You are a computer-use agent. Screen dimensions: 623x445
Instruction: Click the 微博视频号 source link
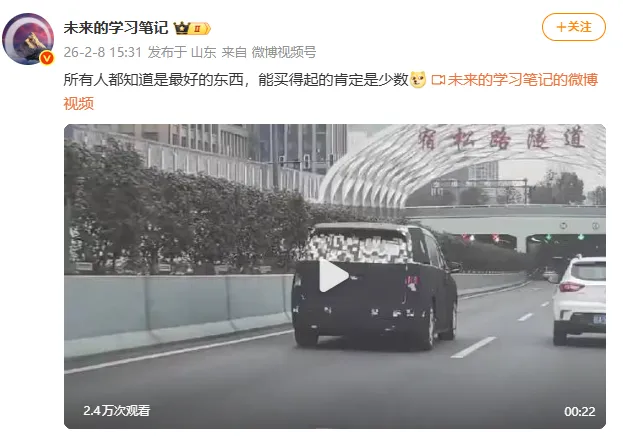click(x=284, y=52)
